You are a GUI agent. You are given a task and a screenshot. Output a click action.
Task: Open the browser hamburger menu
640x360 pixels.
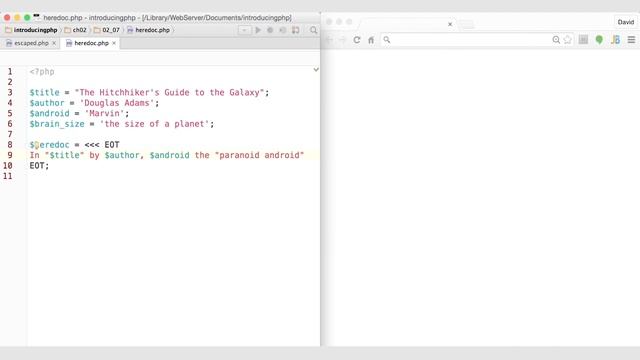coord(631,40)
